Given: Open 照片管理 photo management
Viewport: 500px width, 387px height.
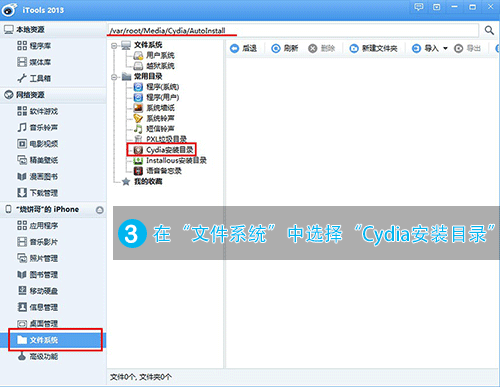Looking at the screenshot, I should [x=38, y=258].
